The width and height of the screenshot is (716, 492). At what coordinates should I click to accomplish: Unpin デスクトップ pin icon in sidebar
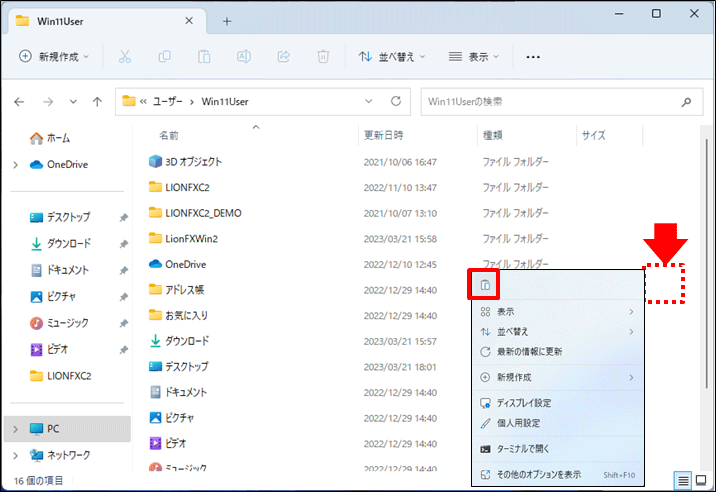(123, 218)
